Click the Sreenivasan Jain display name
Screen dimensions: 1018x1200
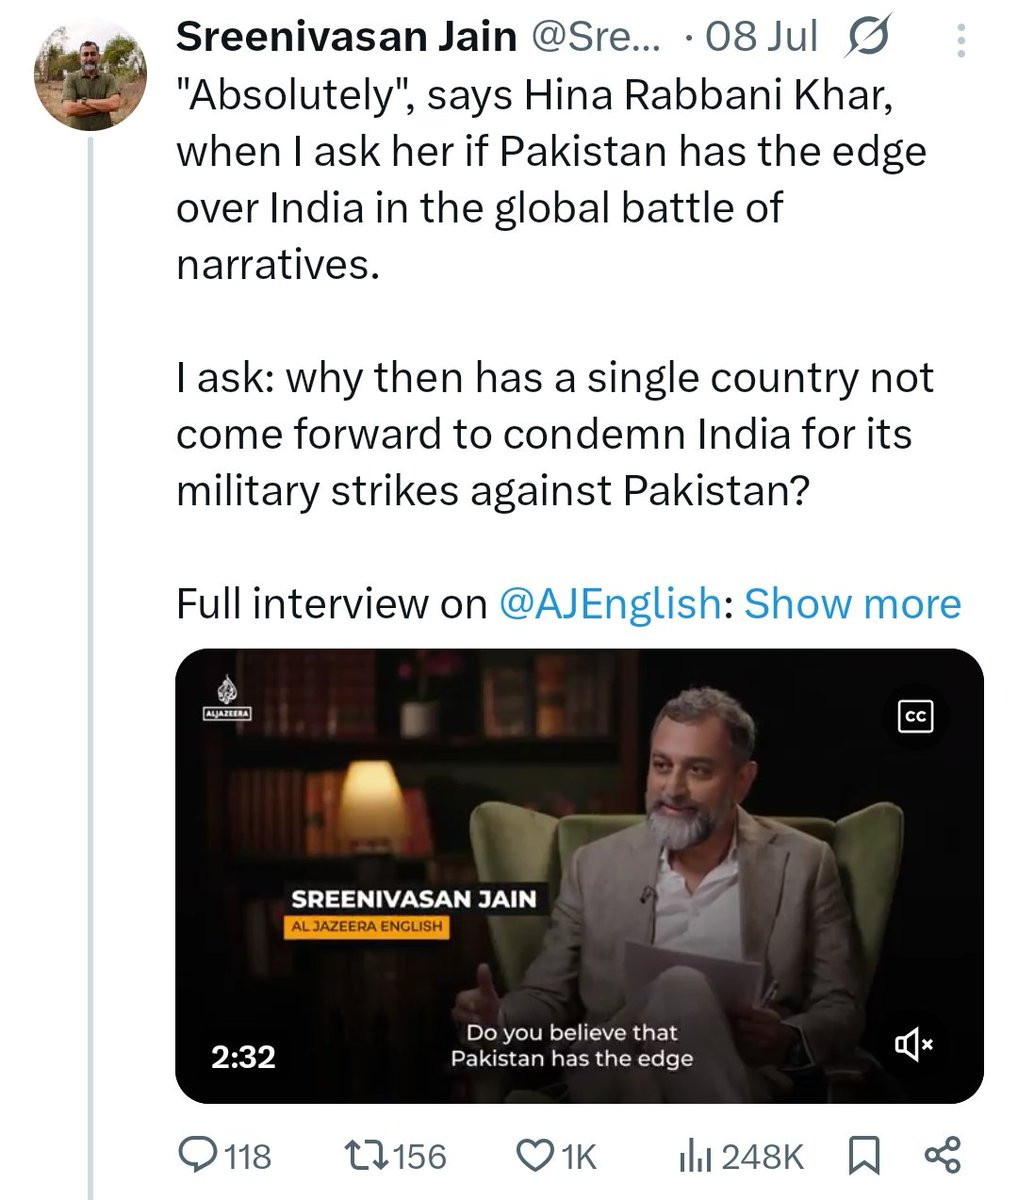(346, 38)
